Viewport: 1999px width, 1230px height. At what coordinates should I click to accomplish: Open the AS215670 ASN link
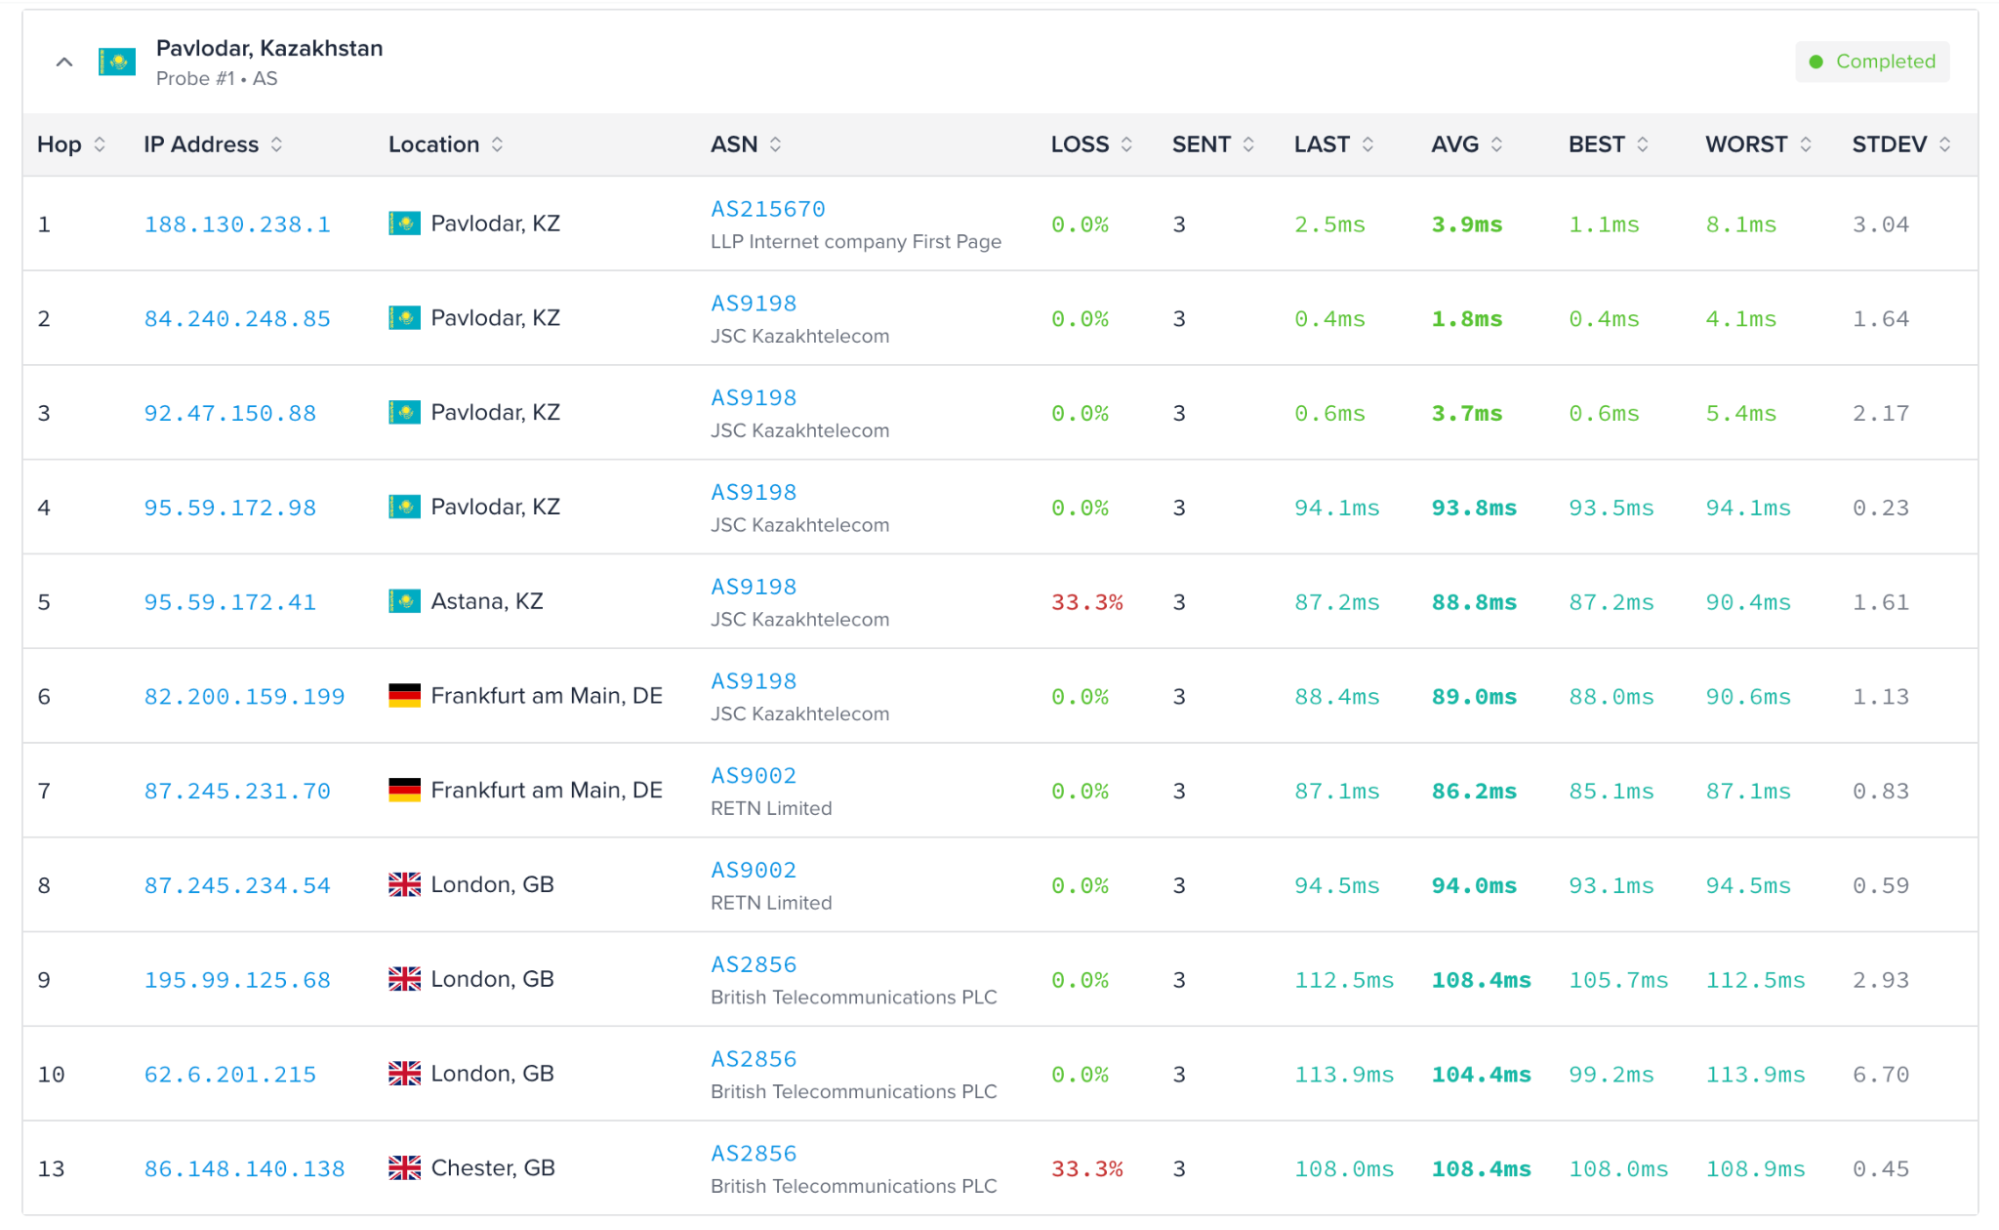click(767, 209)
